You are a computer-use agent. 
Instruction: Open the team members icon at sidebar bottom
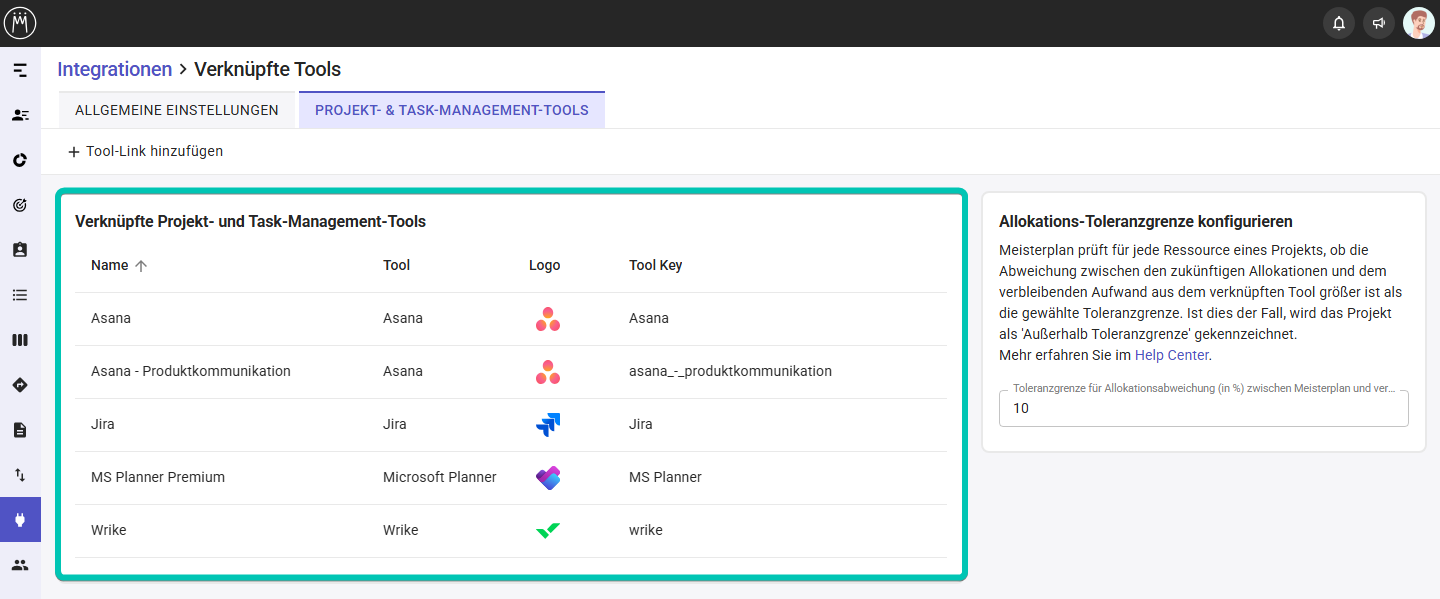click(x=20, y=564)
